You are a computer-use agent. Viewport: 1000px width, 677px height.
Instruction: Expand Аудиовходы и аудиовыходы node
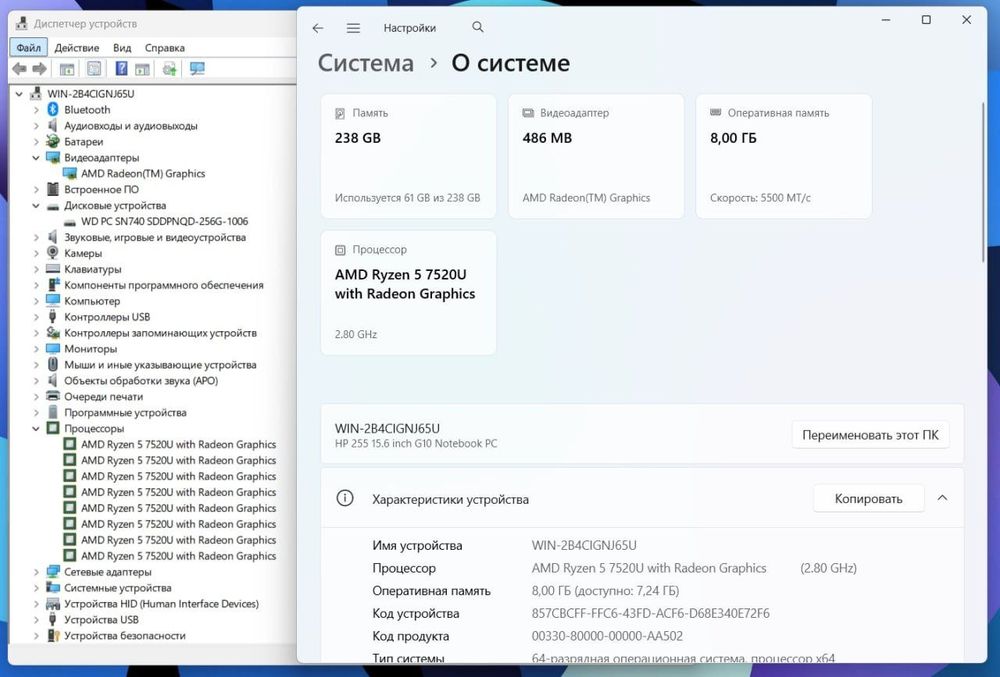pos(36,126)
